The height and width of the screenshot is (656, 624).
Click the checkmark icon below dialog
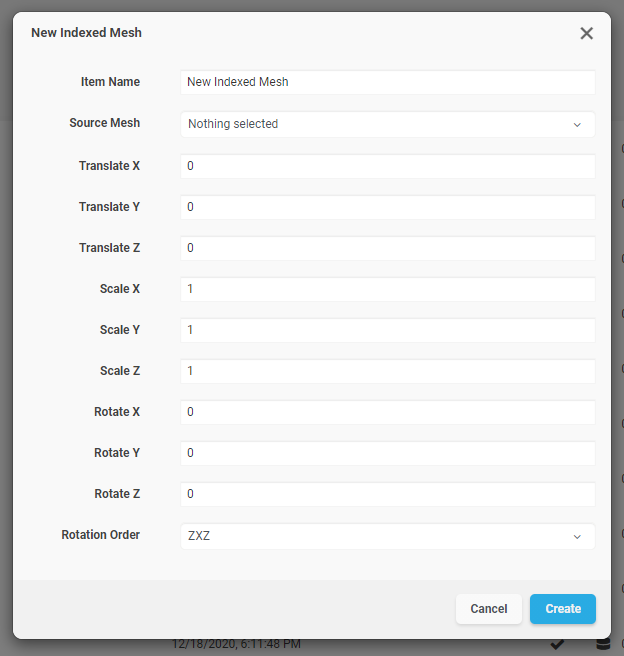coord(557,644)
